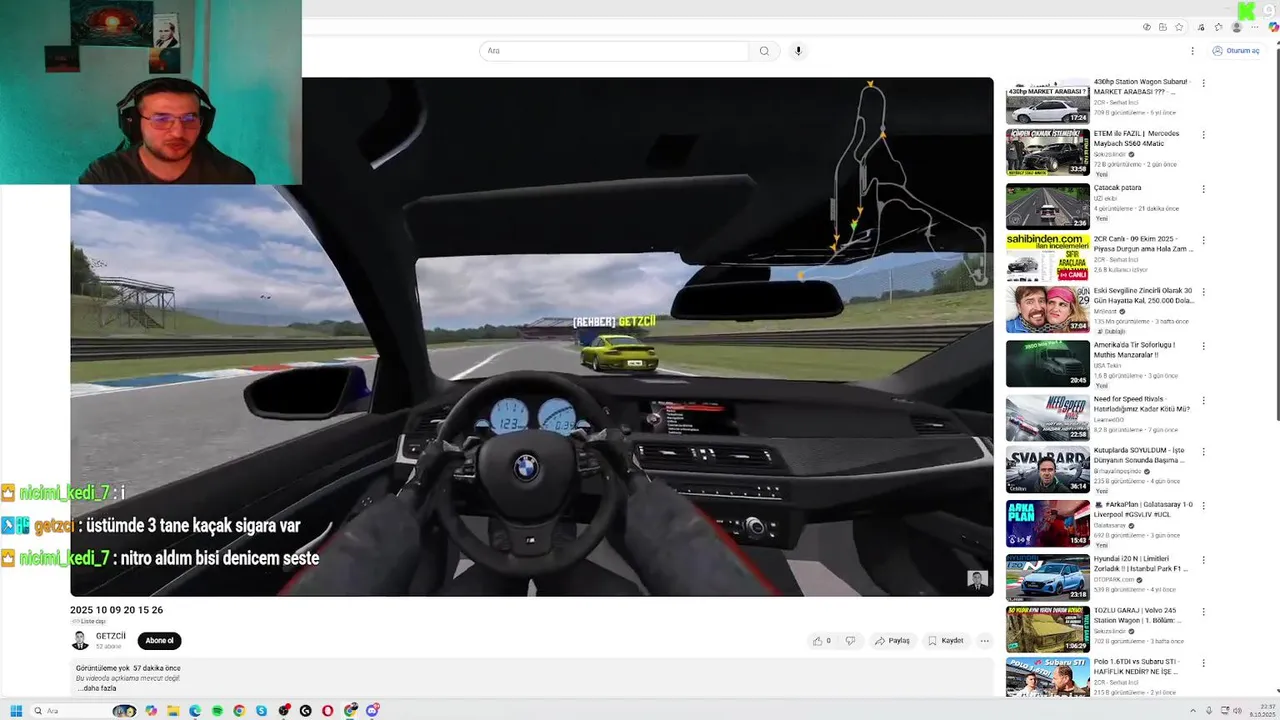Viewport: 1280px width, 720px height.
Task: Open Need for Speed Rivals thumbnail
Action: pos(1048,418)
